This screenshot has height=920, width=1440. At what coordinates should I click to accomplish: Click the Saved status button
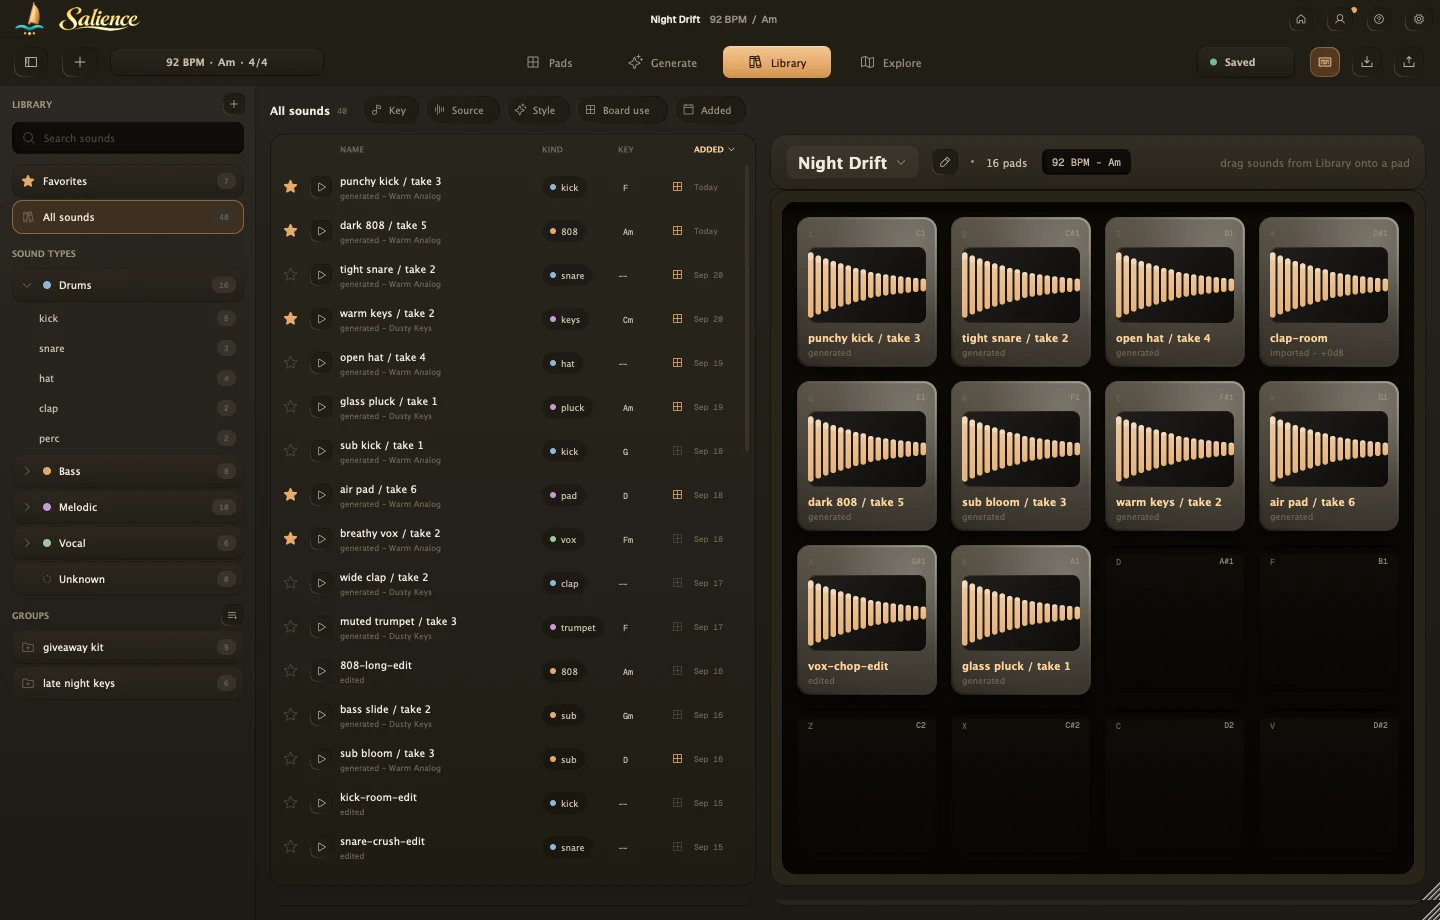1247,62
